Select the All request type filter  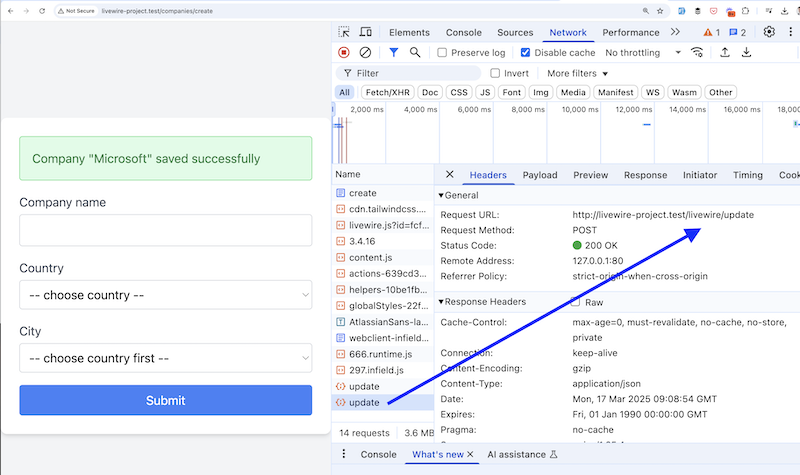pos(344,92)
